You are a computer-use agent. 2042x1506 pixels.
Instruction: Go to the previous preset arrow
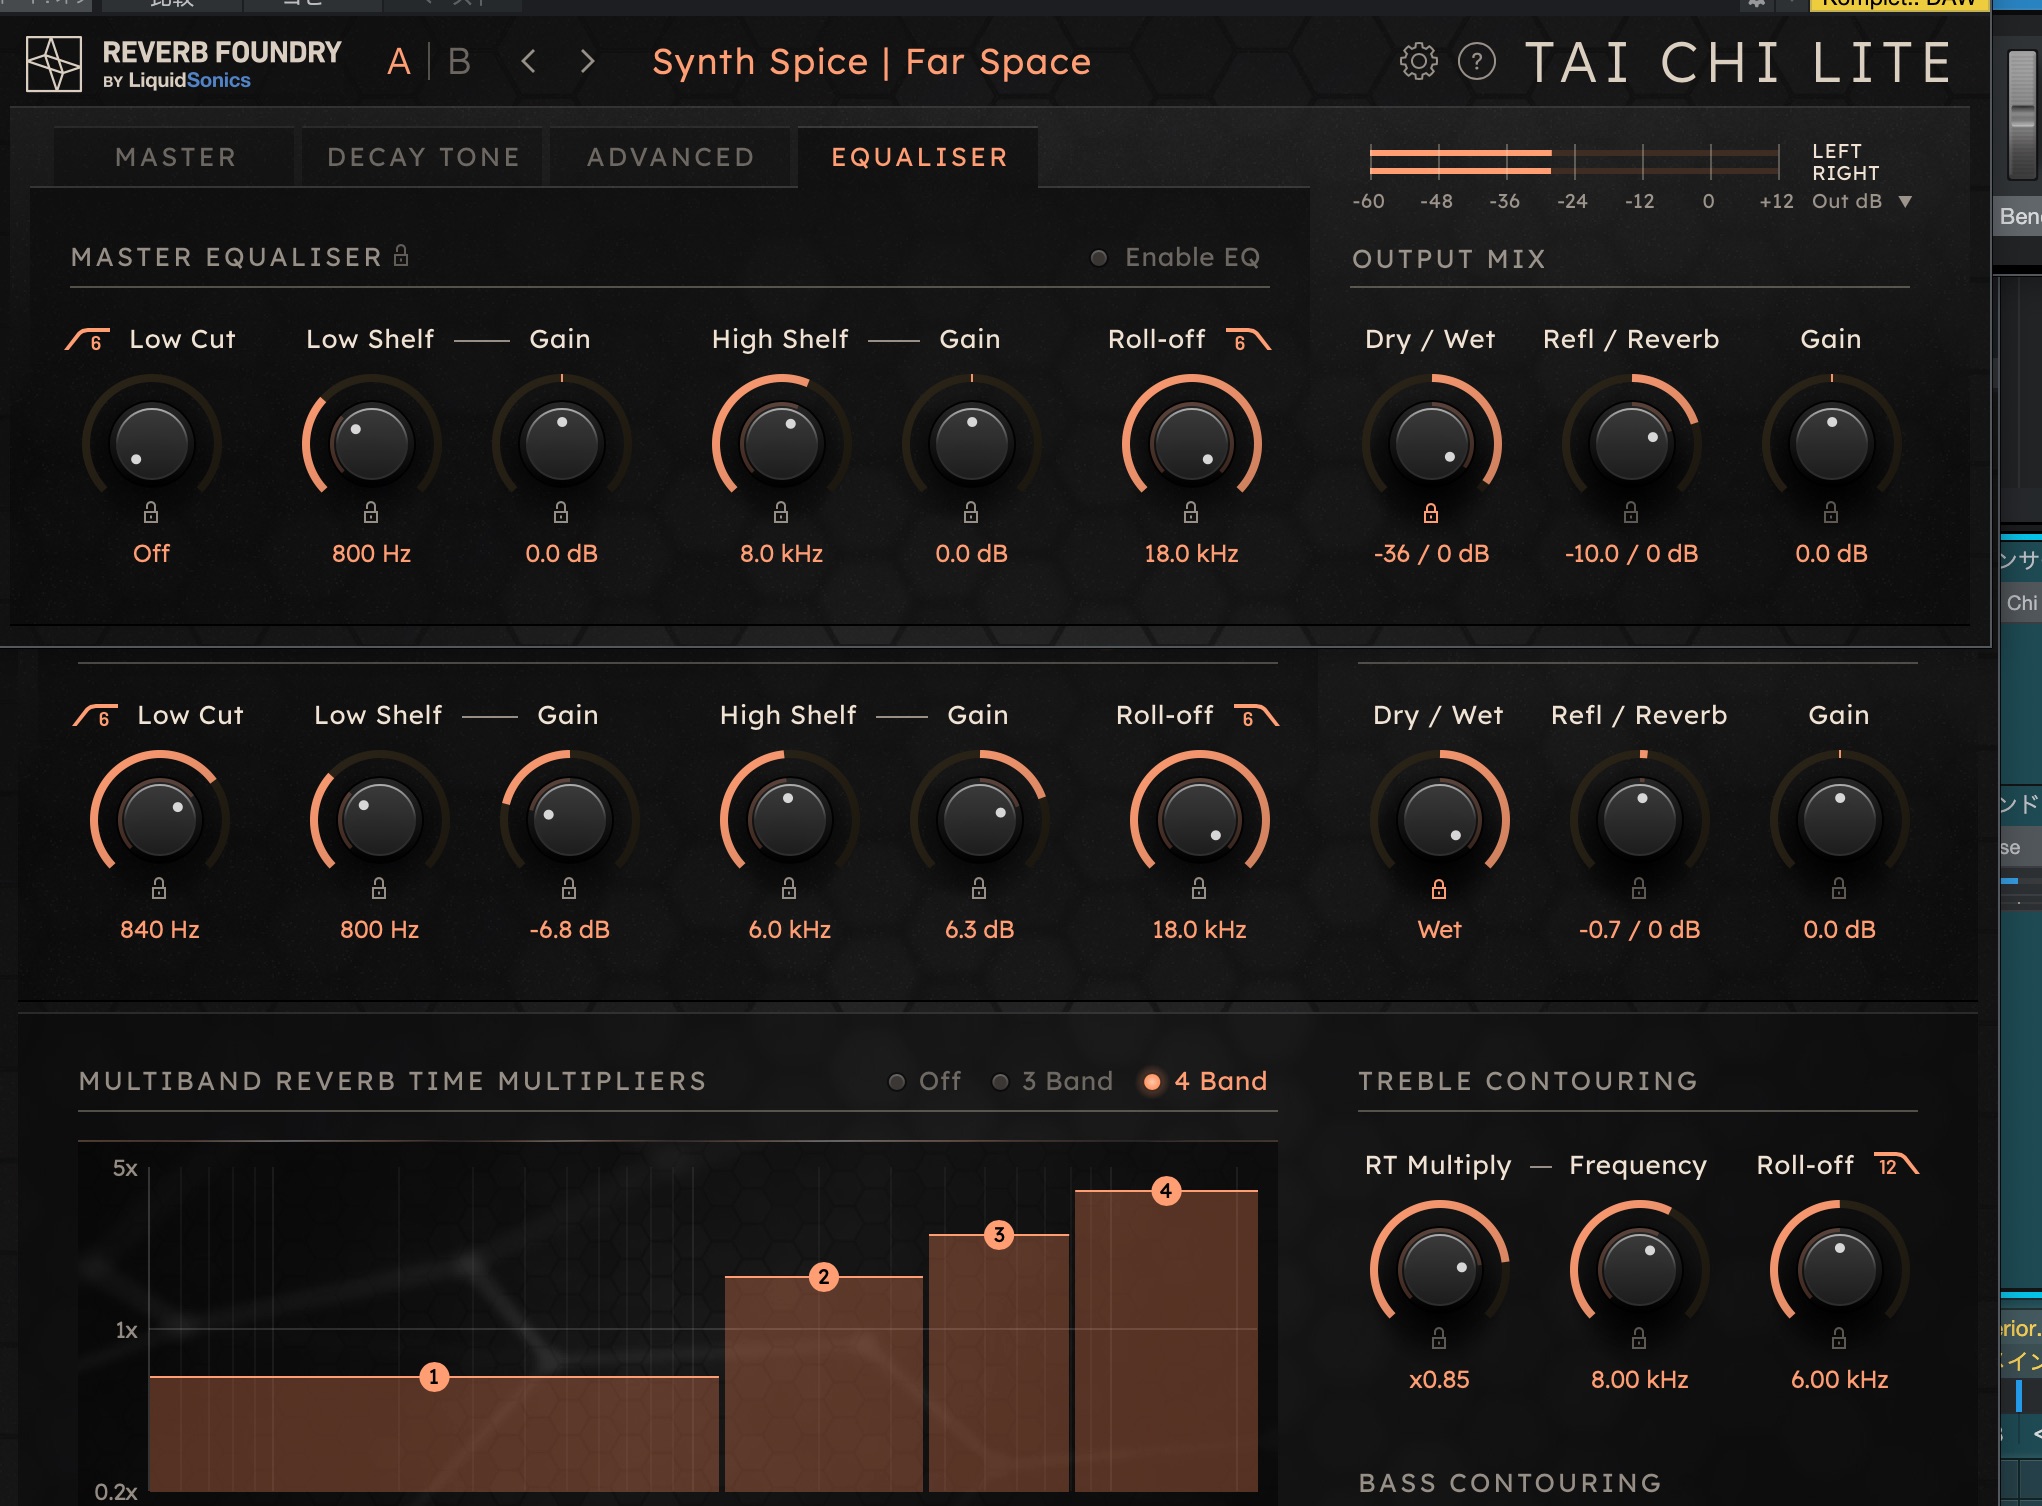click(529, 62)
